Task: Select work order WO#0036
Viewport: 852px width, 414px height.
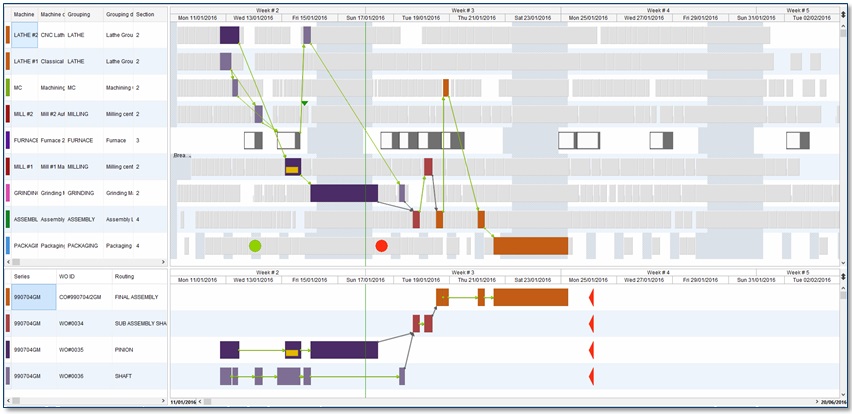Action: click(84, 376)
